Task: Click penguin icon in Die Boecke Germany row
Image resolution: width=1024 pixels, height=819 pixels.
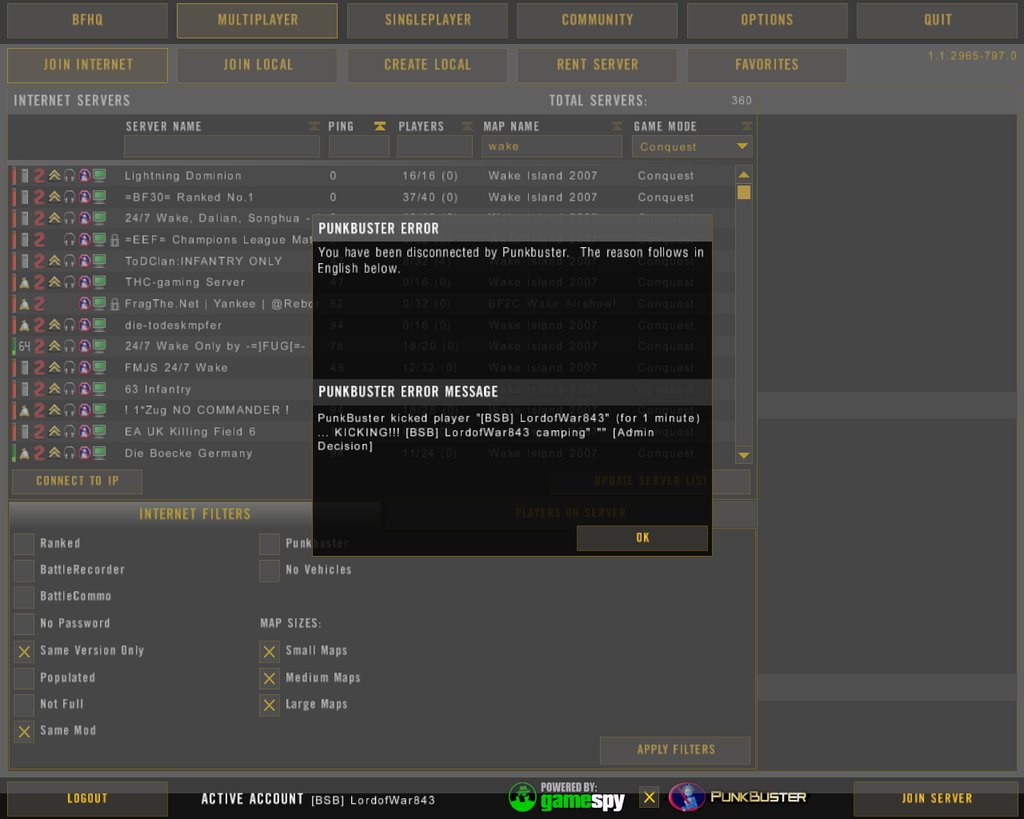Action: pyautogui.click(x=24, y=453)
